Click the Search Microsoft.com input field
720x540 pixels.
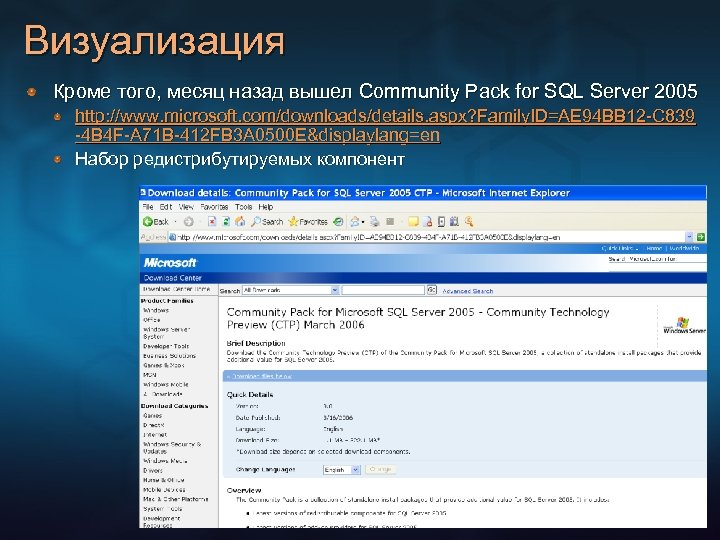(x=658, y=267)
